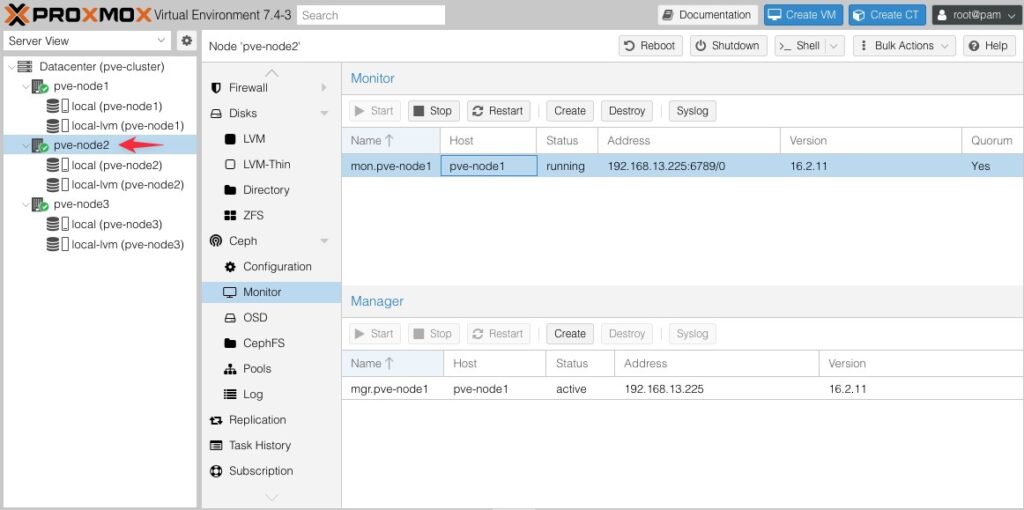Click the Reboot button
Screen dimensions: 1024x510
pyautogui.click(x=650, y=46)
